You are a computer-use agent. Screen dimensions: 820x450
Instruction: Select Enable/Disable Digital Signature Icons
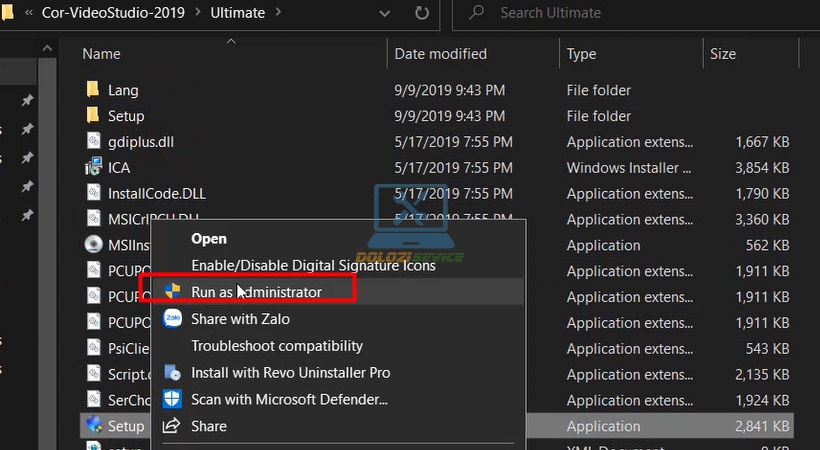point(313,265)
